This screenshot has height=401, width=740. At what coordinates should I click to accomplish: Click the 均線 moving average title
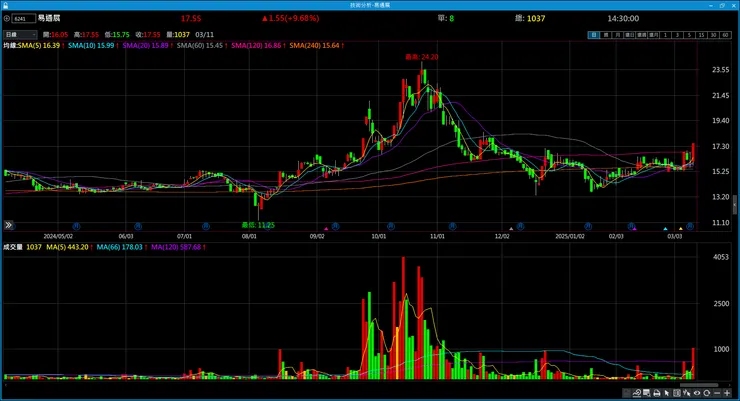(10, 46)
